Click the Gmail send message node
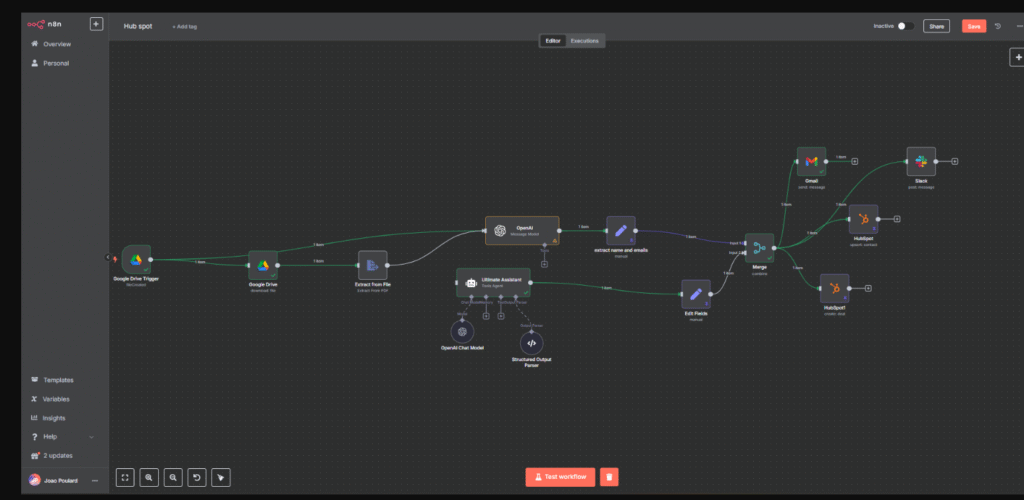Screen dimensions: 1024x500 (811, 161)
